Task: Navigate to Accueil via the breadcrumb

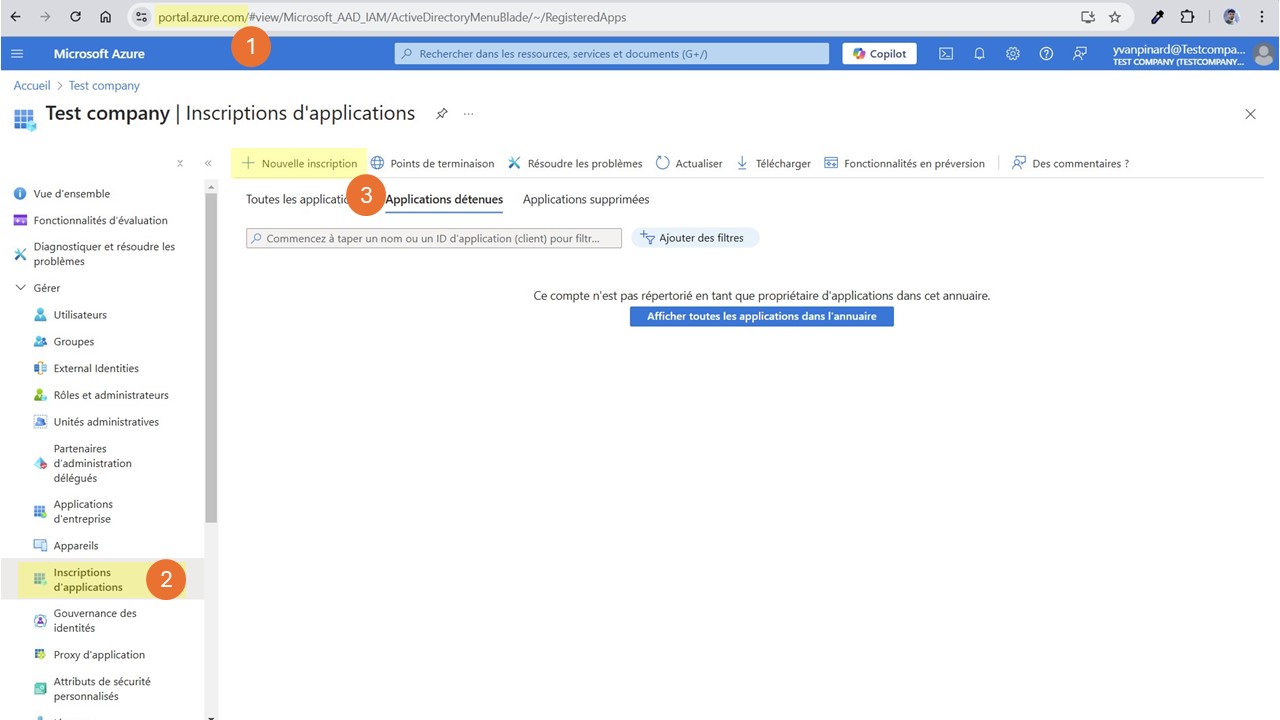Action: tap(31, 85)
